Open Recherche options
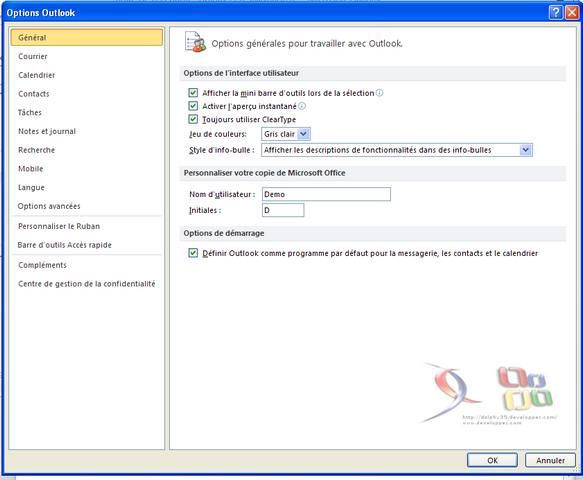Screen dimensions: 583x480 [x=87, y=150]
